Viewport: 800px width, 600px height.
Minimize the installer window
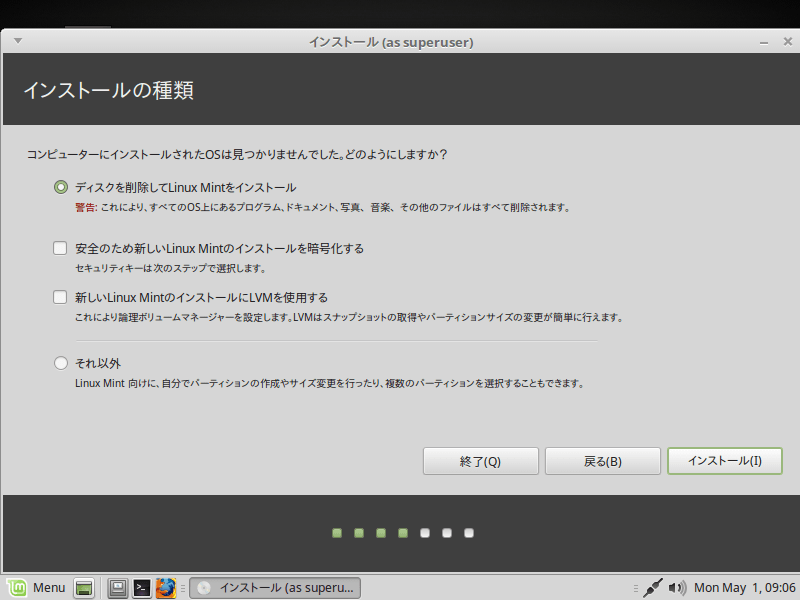point(764,42)
